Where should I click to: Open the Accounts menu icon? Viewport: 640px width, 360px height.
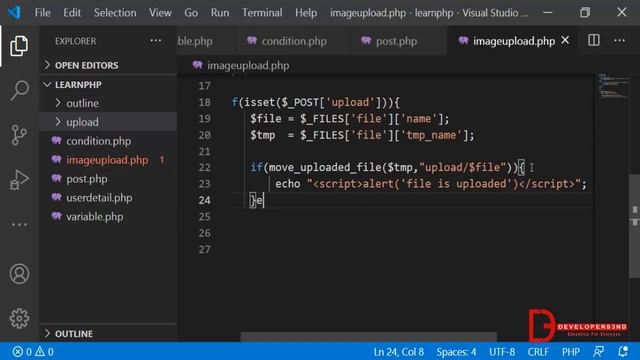click(19, 273)
